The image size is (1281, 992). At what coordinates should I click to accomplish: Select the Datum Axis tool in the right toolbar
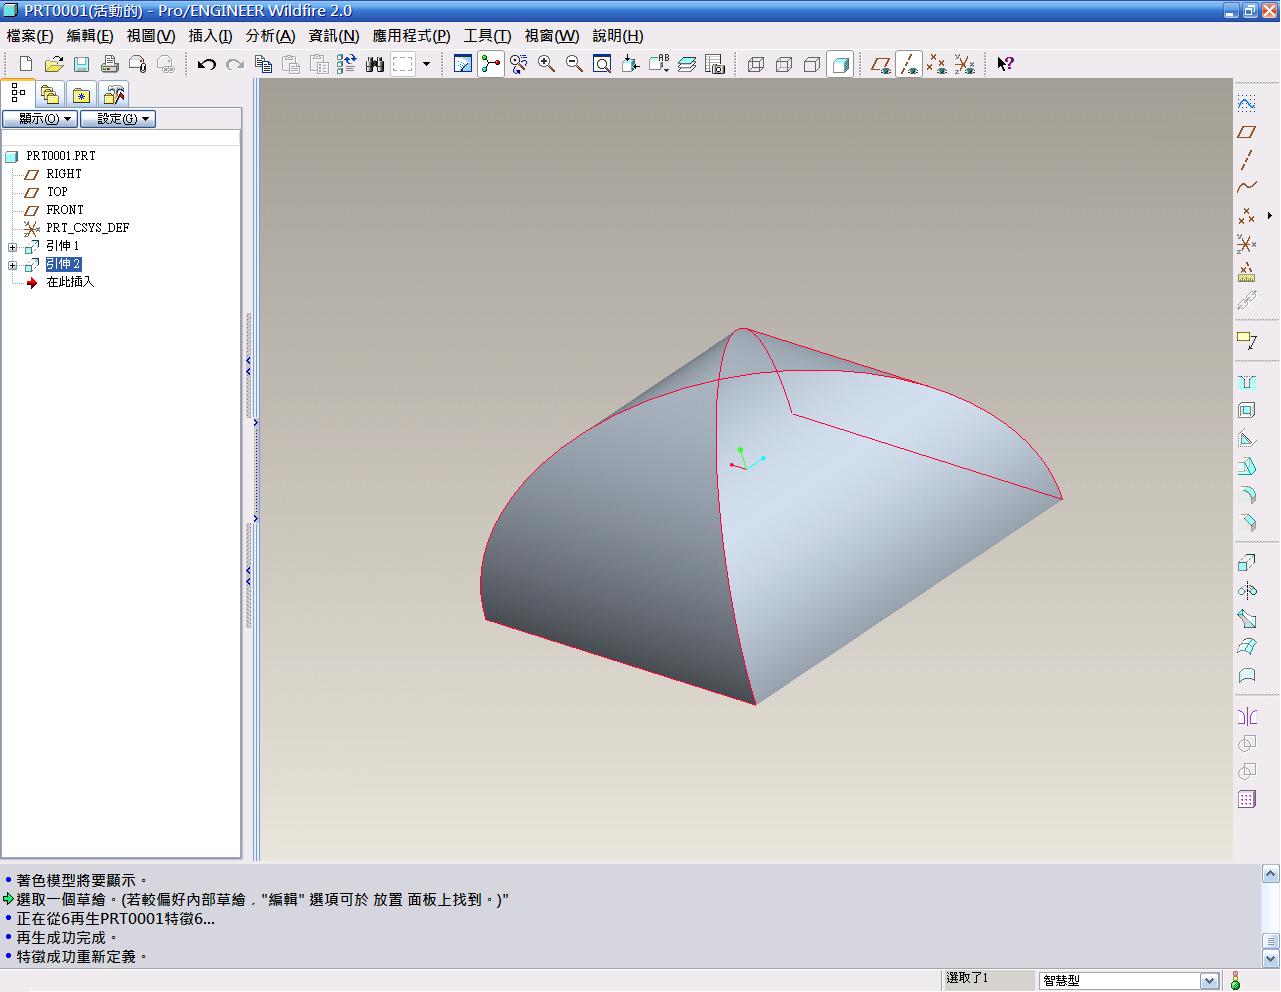[1246, 159]
